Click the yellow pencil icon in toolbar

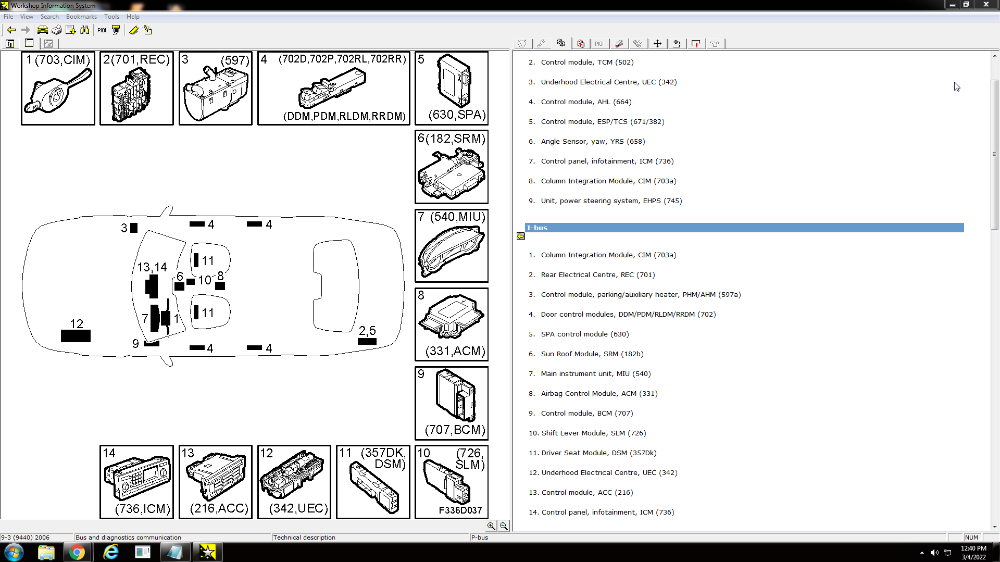click(133, 30)
